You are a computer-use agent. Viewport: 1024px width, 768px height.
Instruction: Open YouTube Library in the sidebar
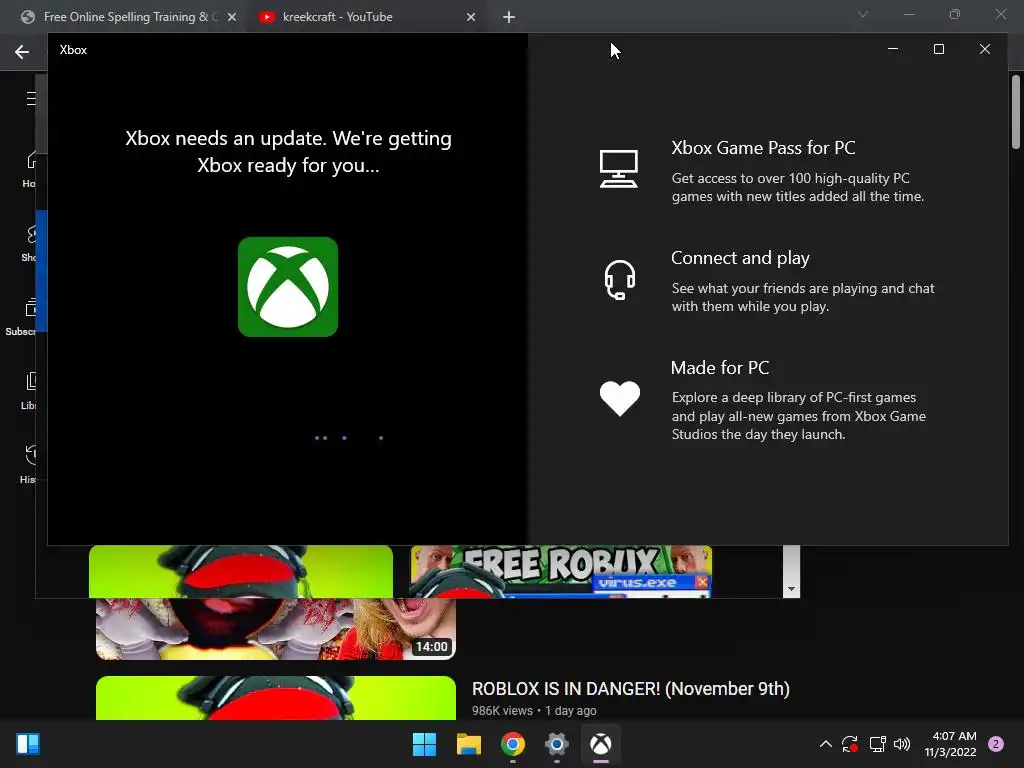pos(29,391)
